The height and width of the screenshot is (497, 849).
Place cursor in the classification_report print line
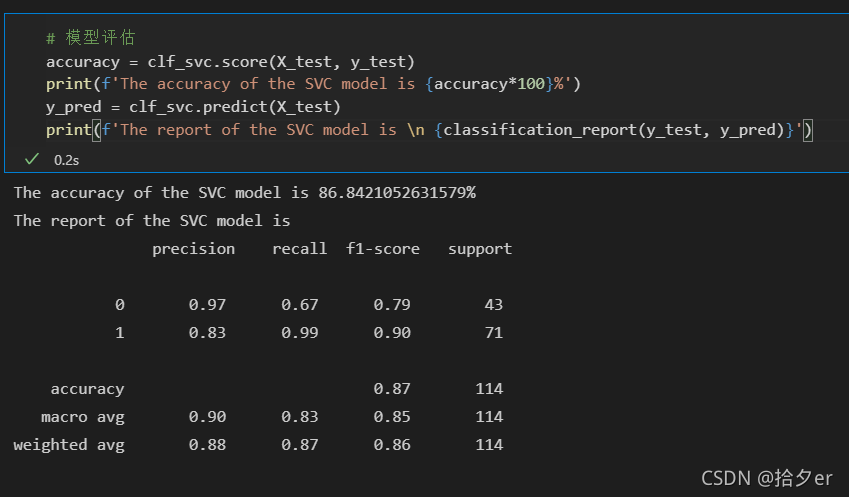pyautogui.click(x=429, y=130)
